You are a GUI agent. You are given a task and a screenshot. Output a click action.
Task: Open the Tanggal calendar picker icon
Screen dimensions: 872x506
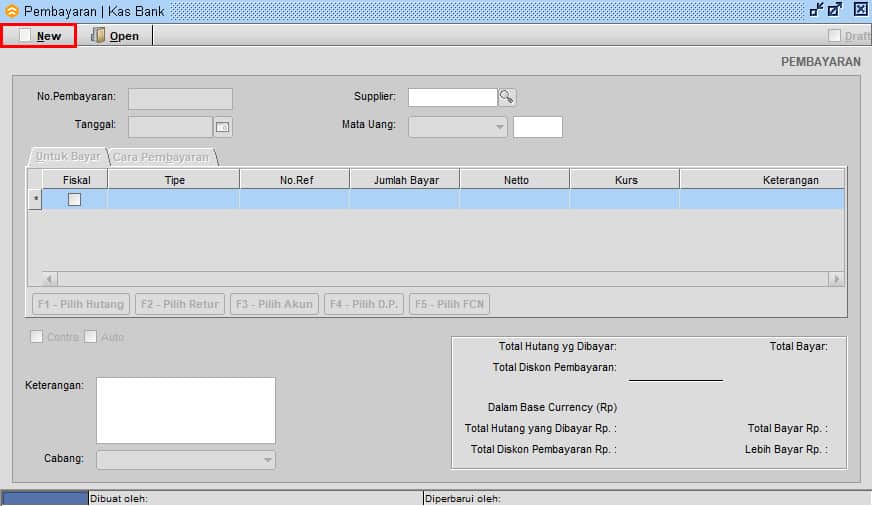tap(223, 126)
